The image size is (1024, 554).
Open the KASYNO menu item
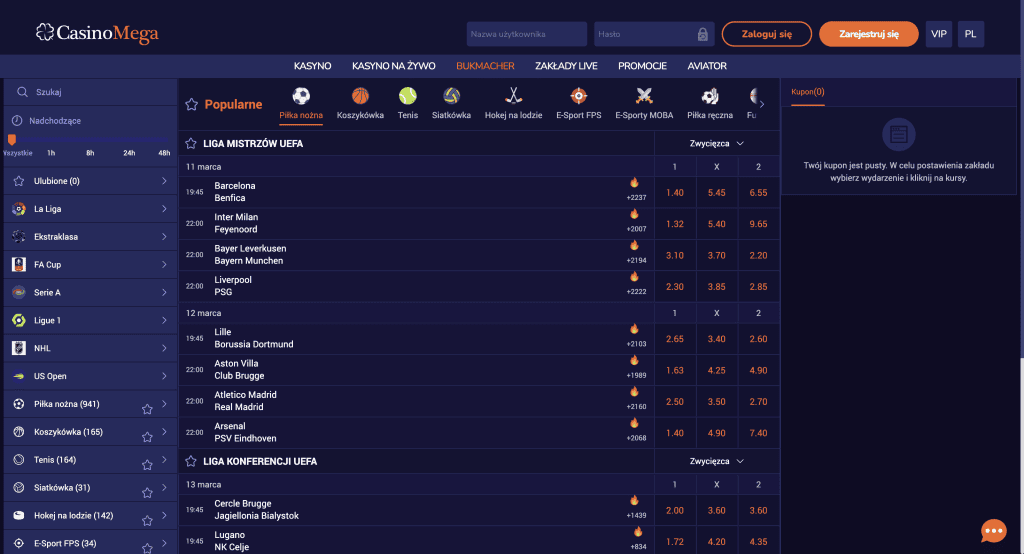pos(312,66)
